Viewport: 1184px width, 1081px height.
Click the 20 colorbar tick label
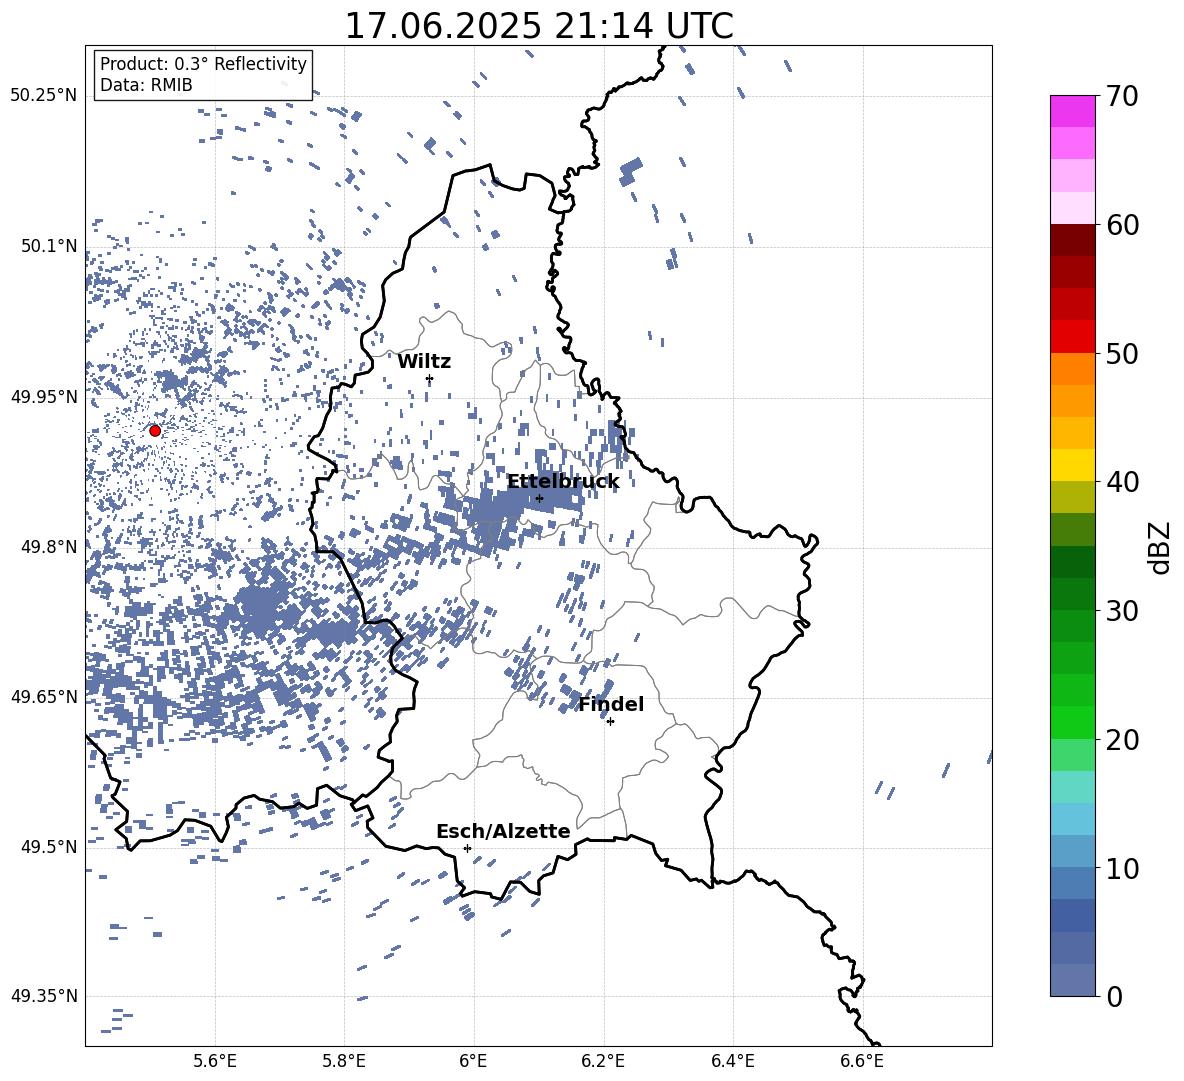point(1123,740)
